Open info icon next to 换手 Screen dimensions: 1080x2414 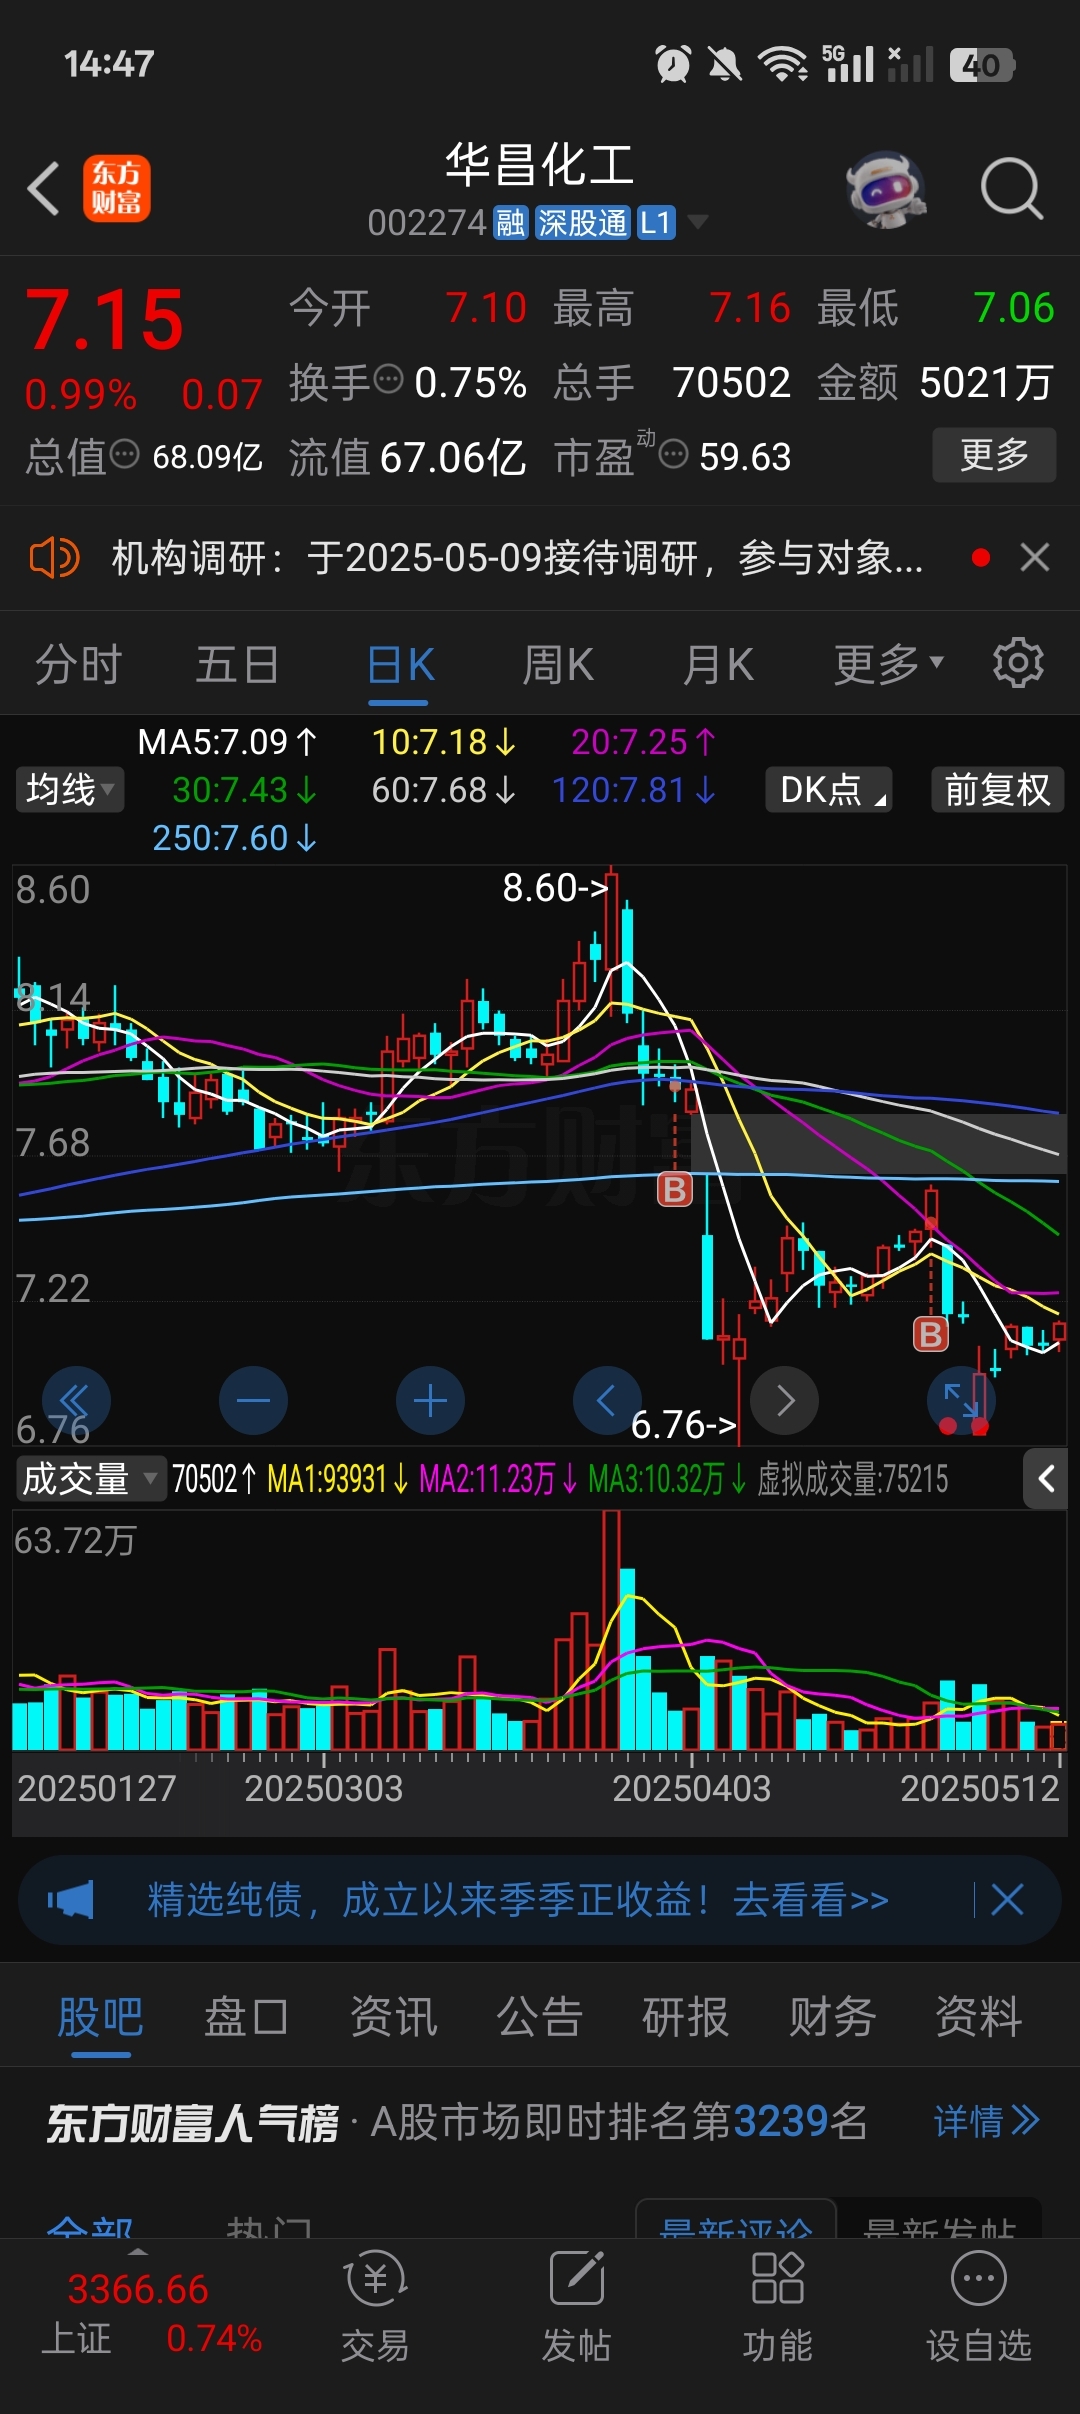pos(388,380)
